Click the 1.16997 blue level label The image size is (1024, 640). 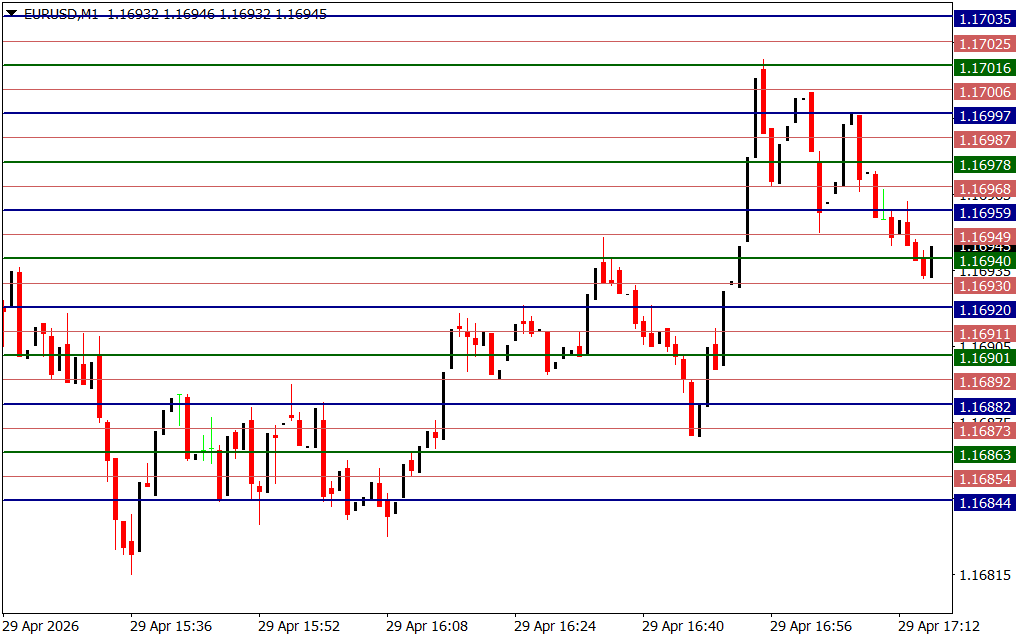[x=985, y=116]
